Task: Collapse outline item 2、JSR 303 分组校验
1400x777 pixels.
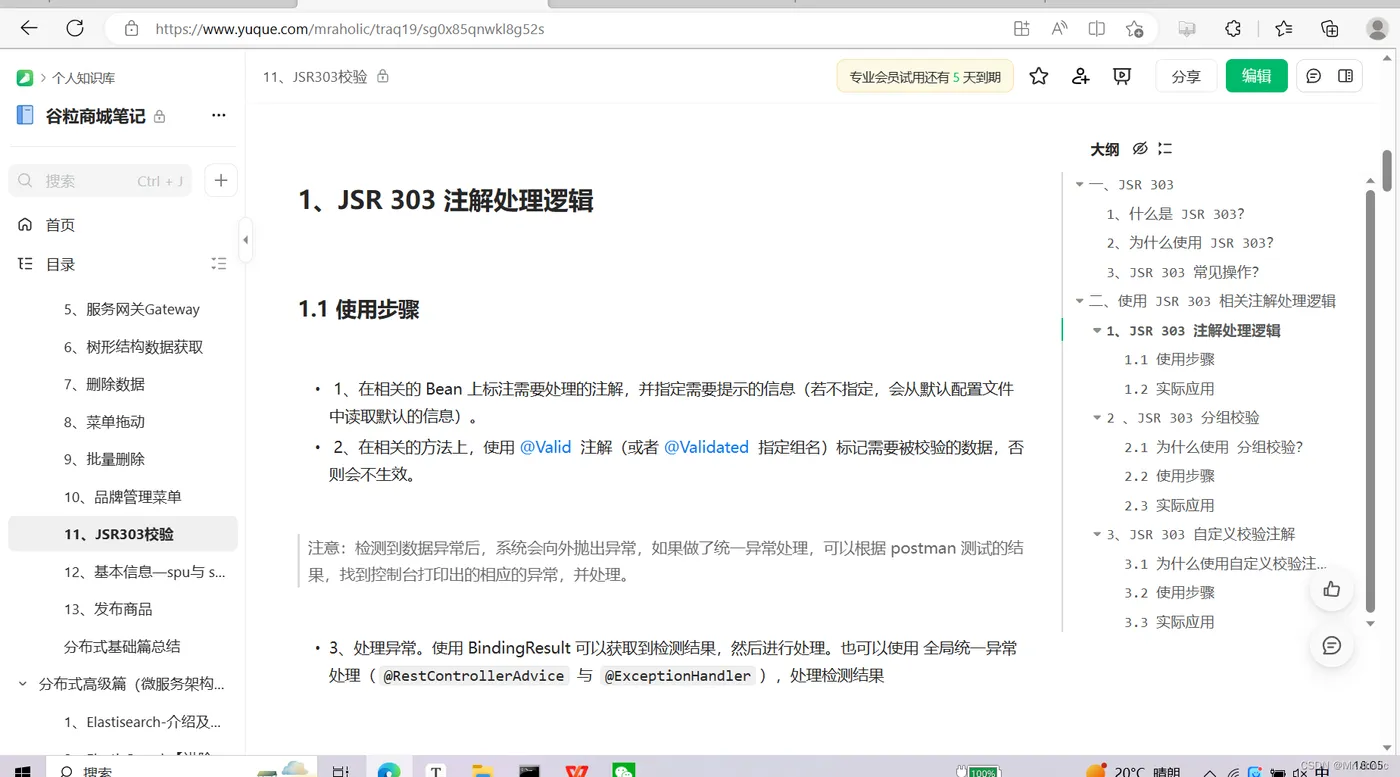Action: (x=1097, y=418)
